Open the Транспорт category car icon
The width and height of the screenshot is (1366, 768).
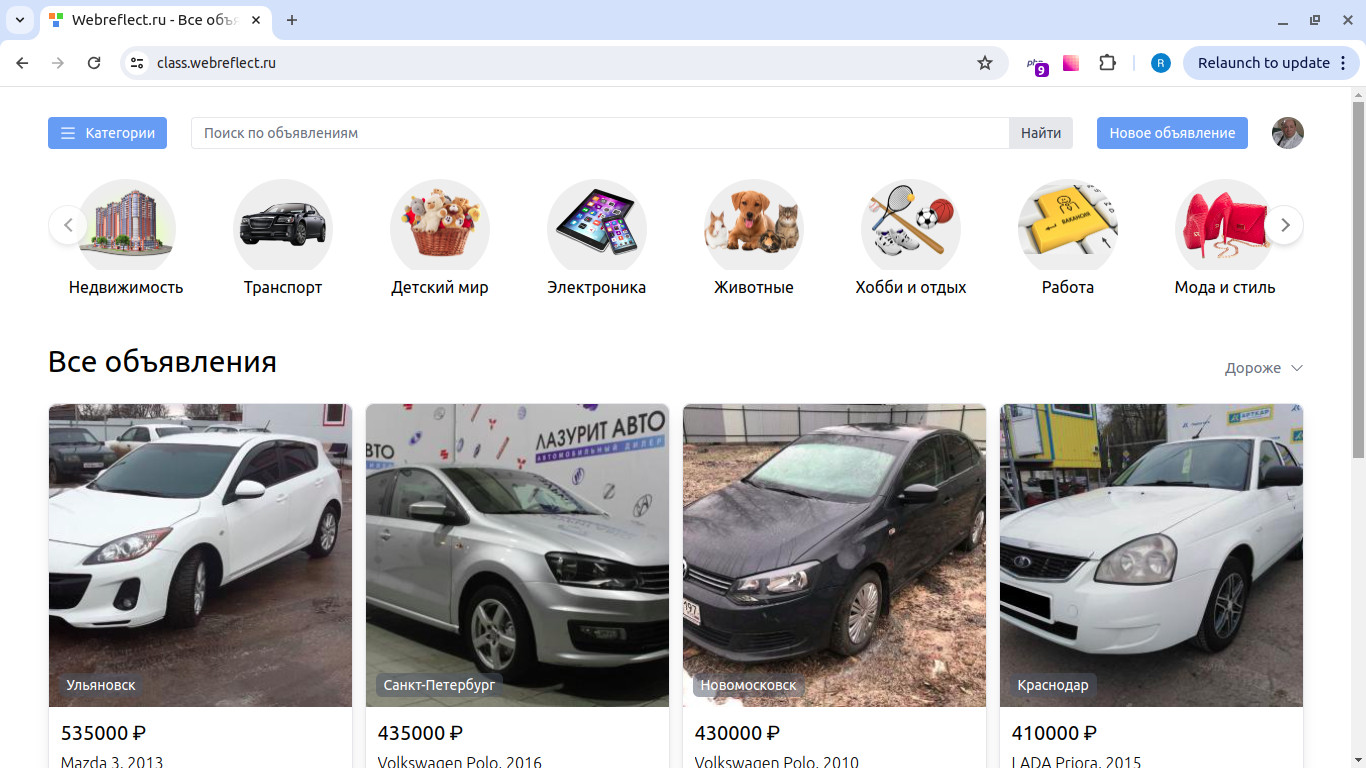pyautogui.click(x=283, y=225)
